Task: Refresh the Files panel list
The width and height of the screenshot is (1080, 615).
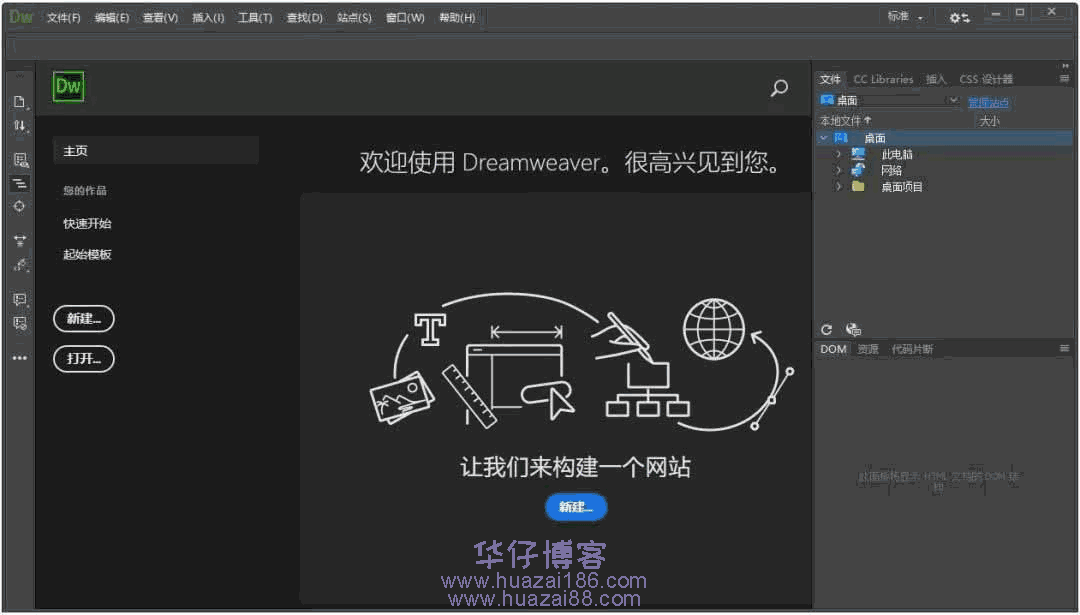Action: (827, 330)
